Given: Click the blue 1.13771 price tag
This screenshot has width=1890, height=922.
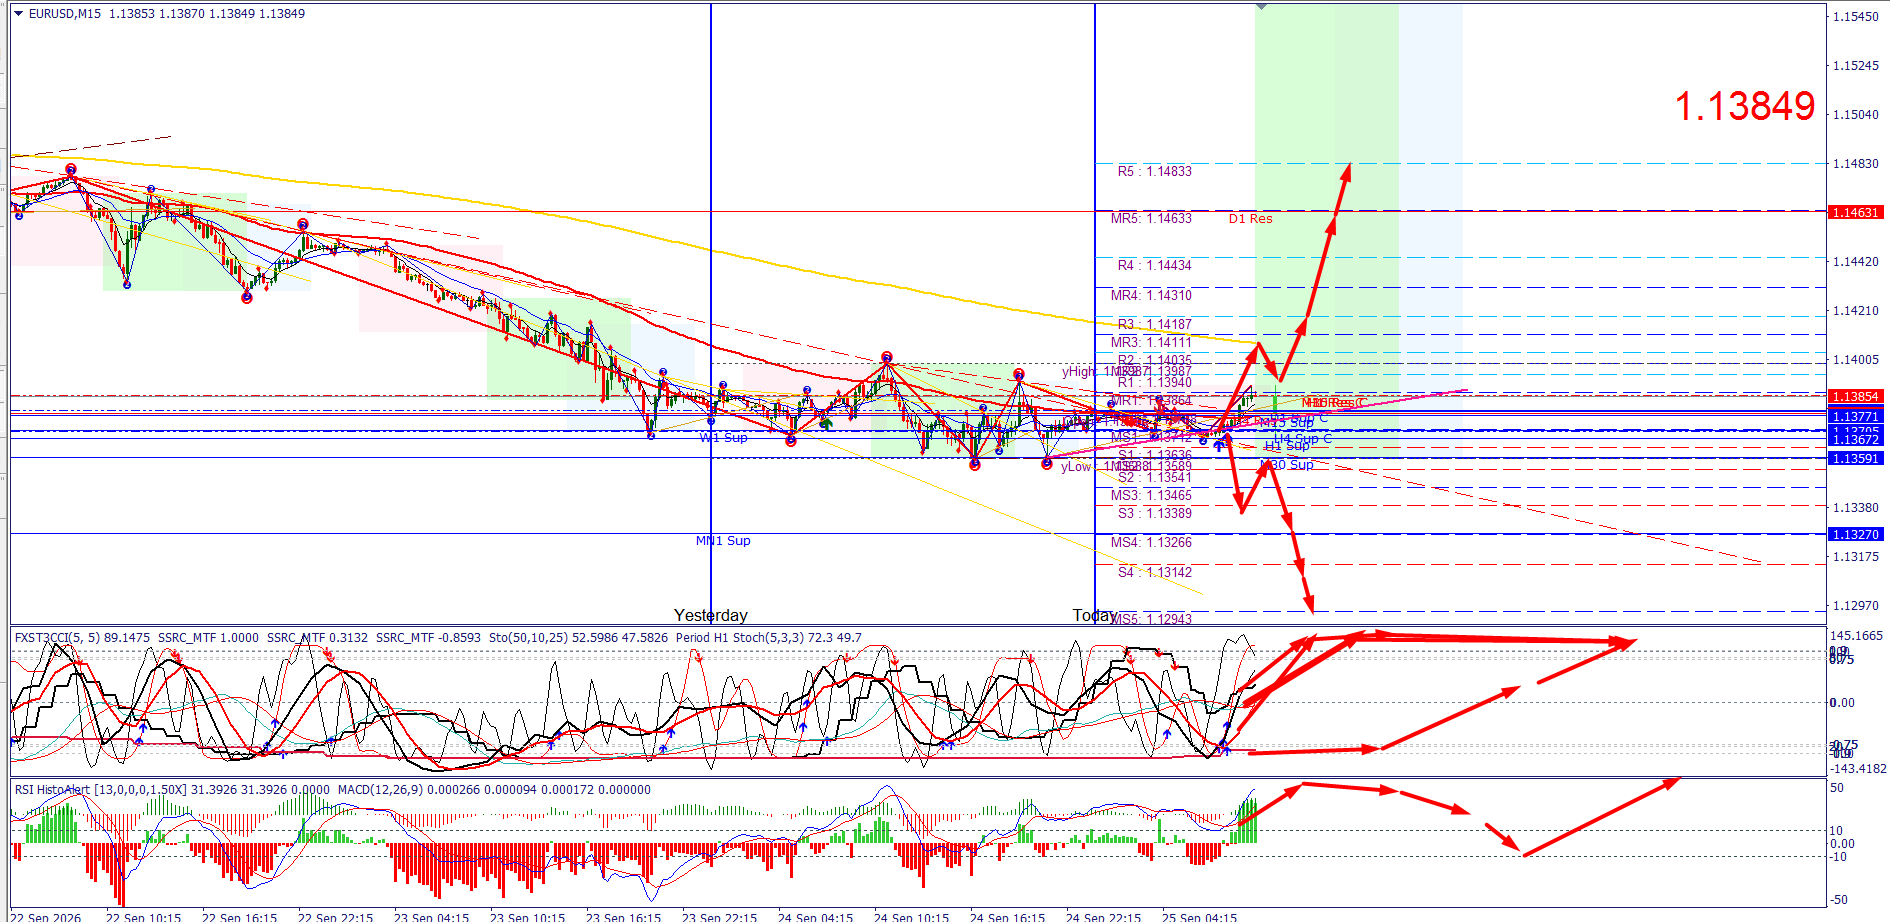Looking at the screenshot, I should point(1855,417).
